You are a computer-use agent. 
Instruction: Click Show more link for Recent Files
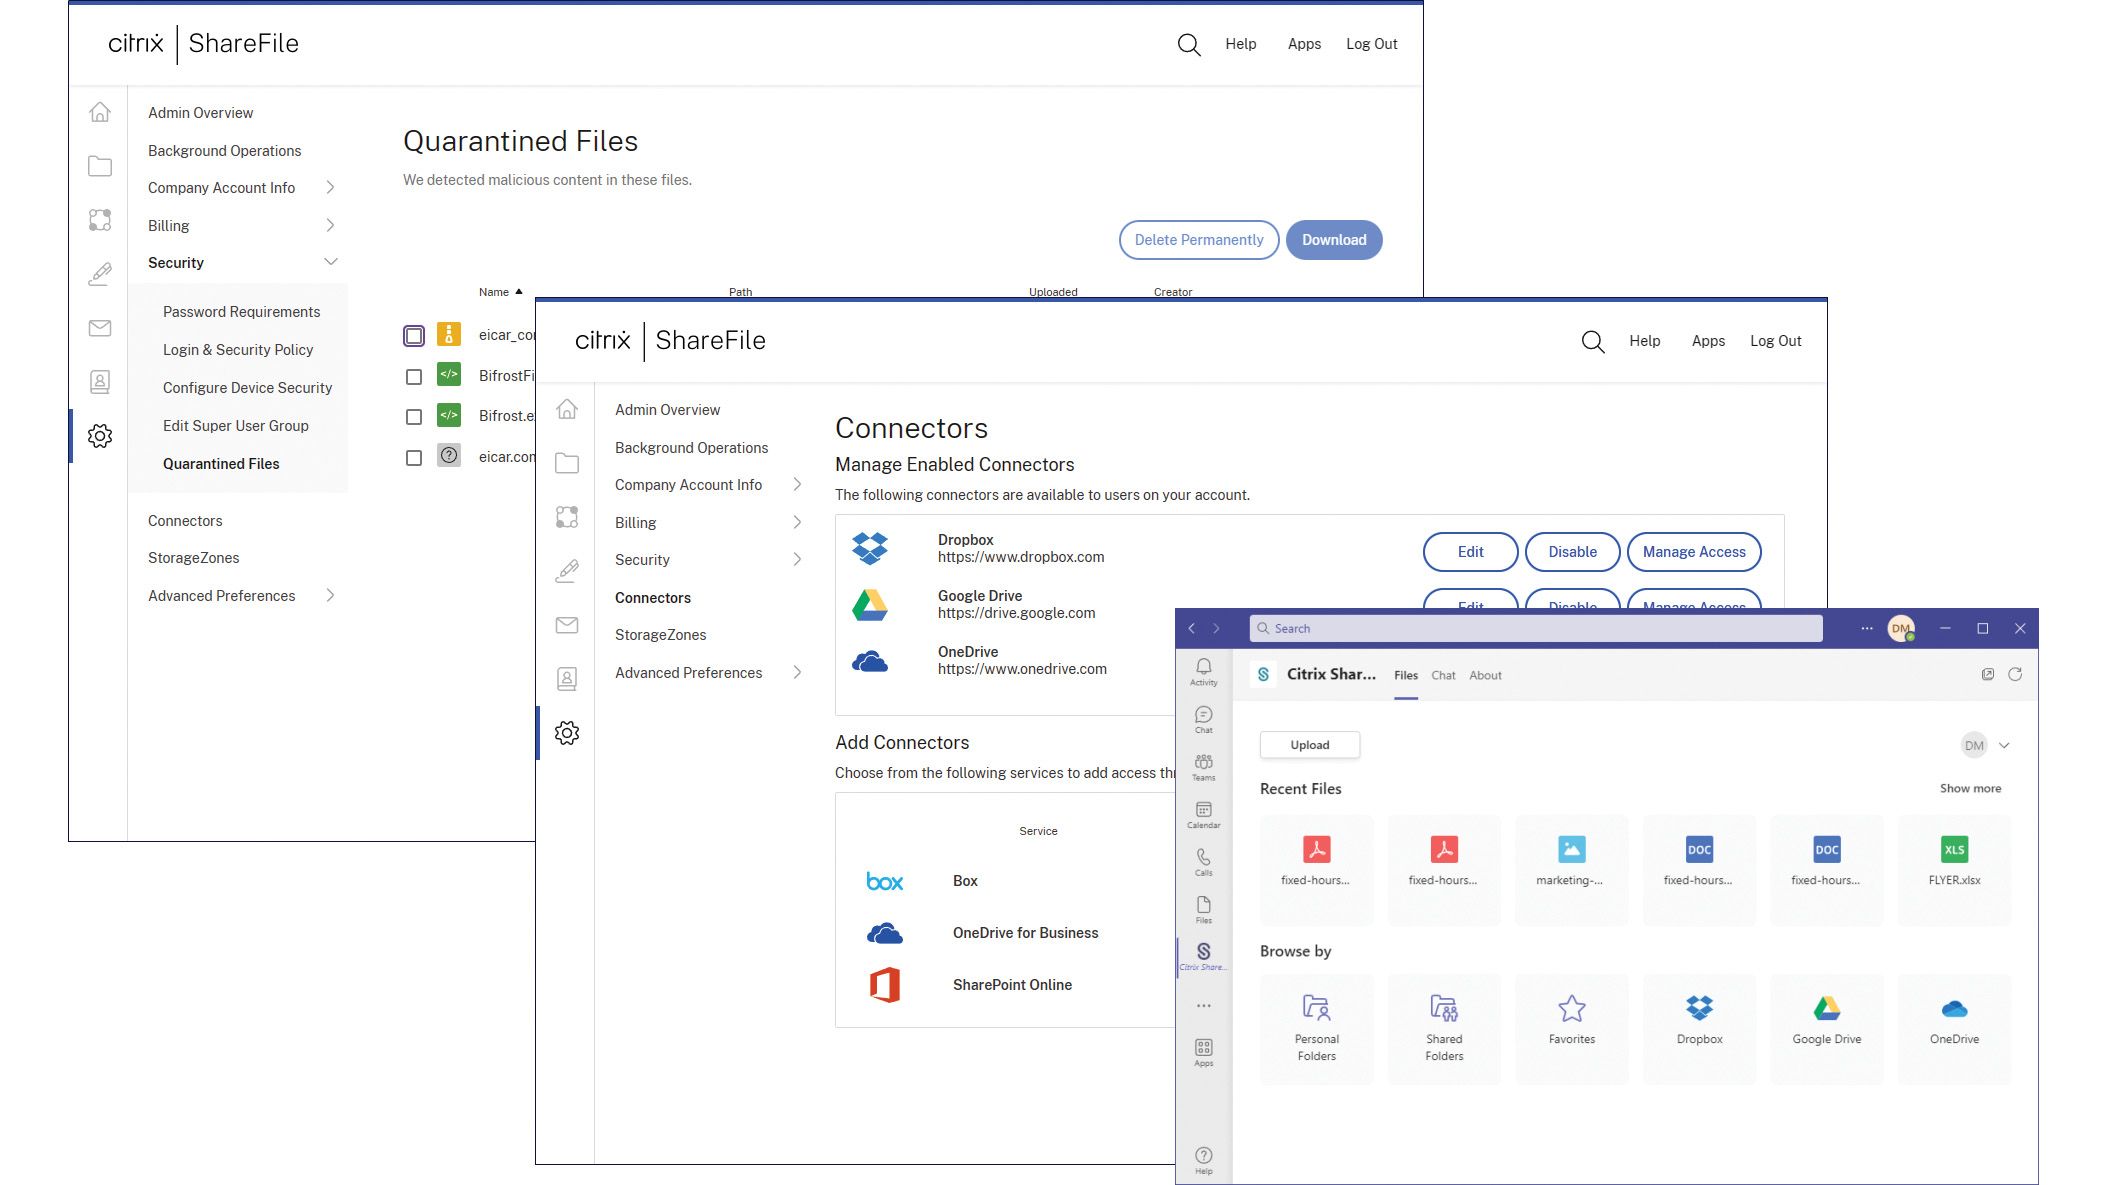click(1970, 789)
